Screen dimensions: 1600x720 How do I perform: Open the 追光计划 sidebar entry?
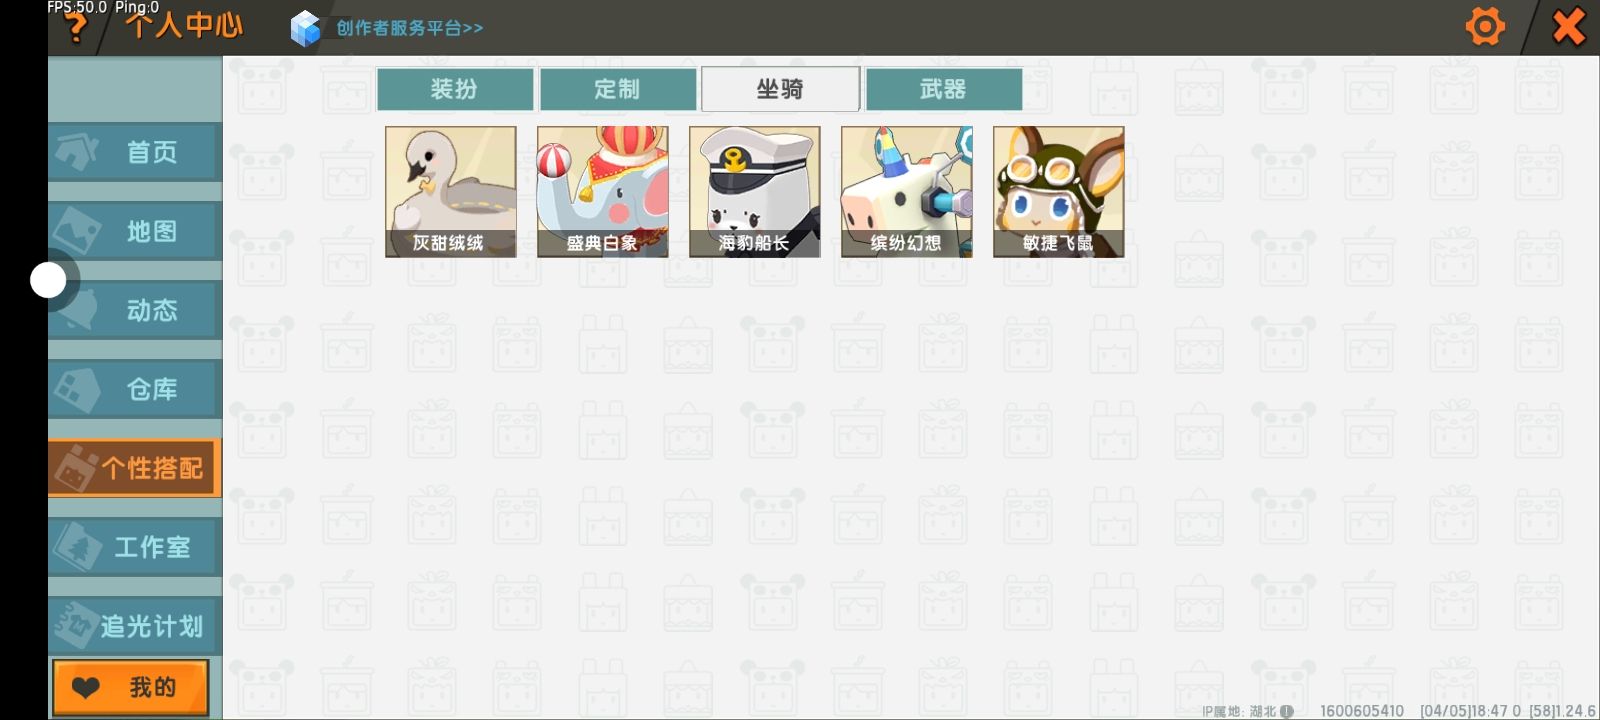[x=135, y=626]
